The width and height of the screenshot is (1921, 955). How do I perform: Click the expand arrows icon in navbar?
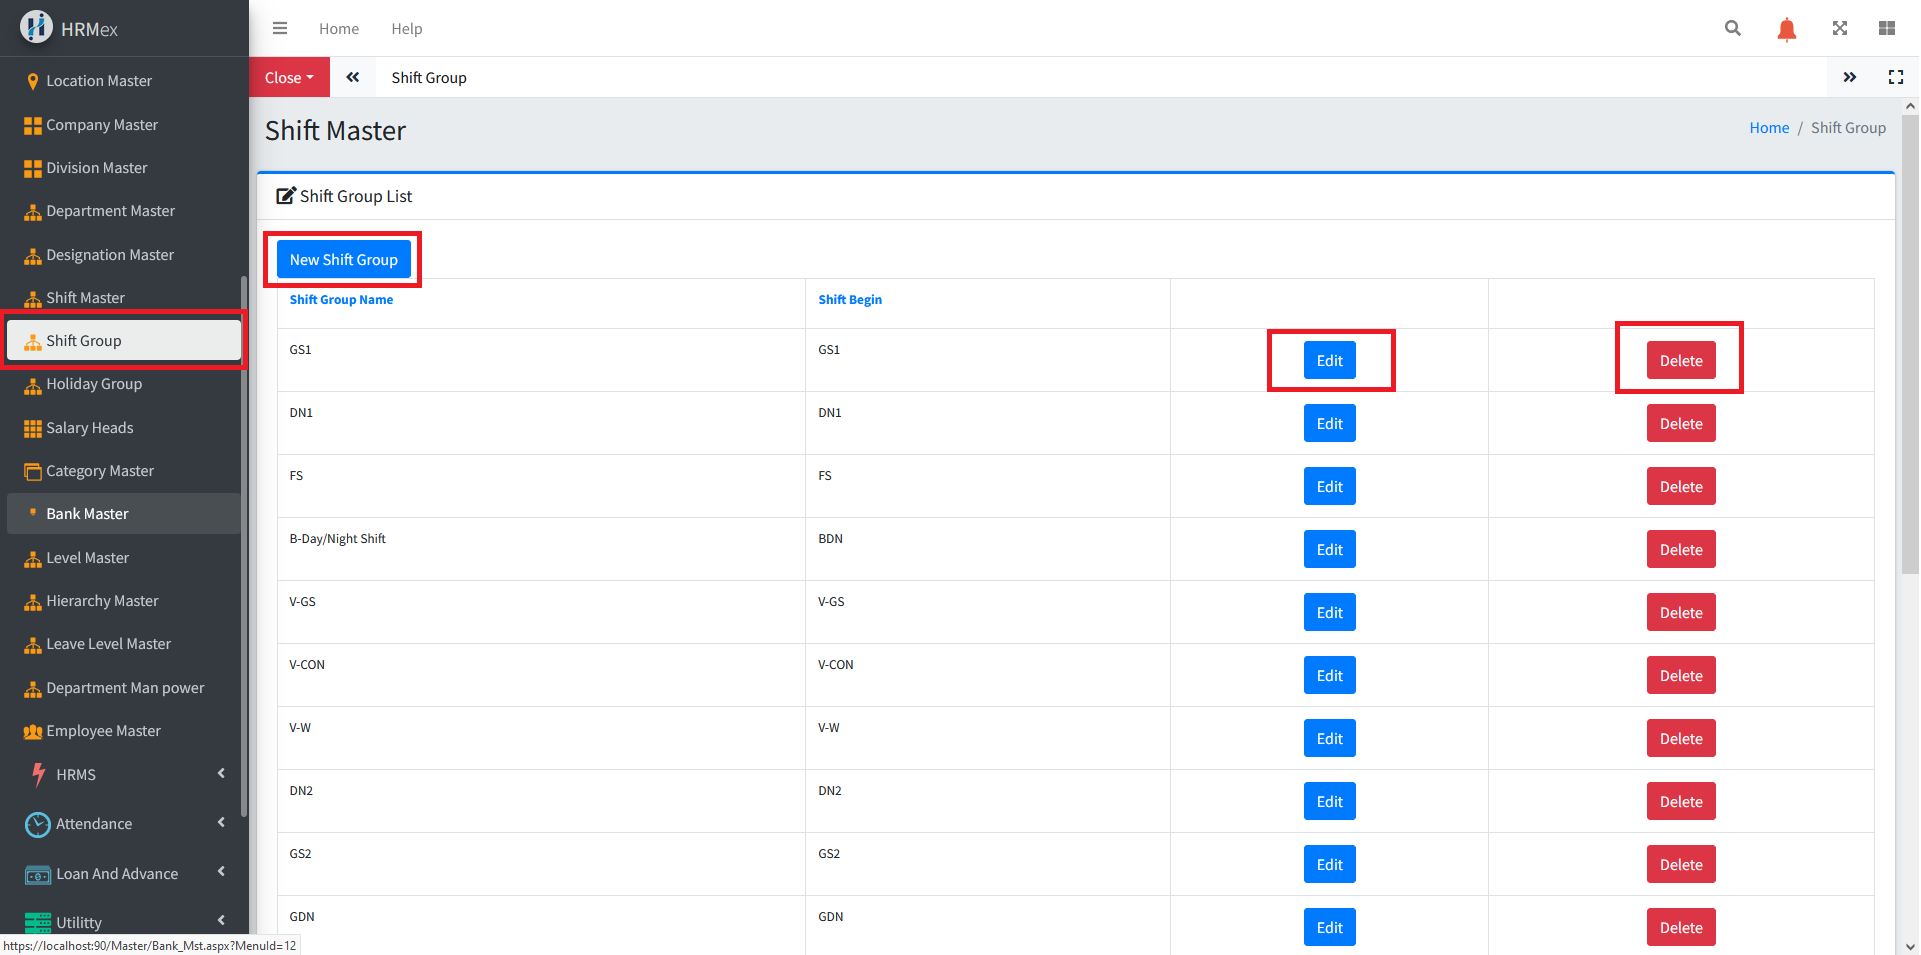(1839, 28)
